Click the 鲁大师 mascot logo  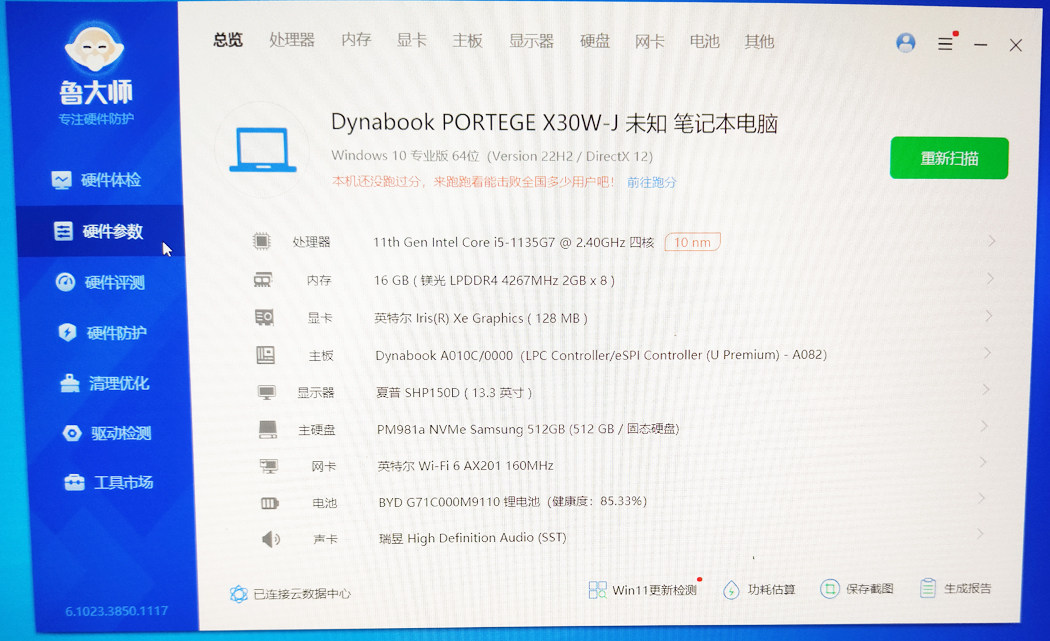click(94, 47)
